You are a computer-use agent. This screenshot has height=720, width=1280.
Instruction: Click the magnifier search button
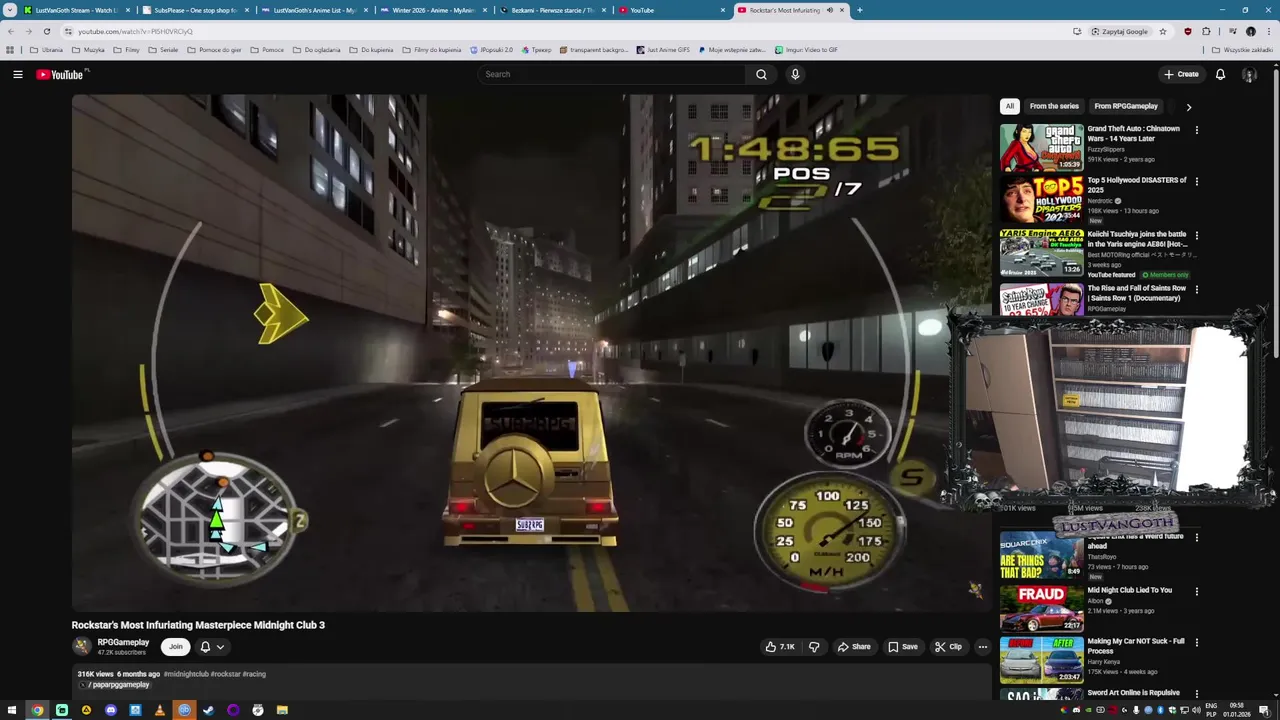click(761, 74)
